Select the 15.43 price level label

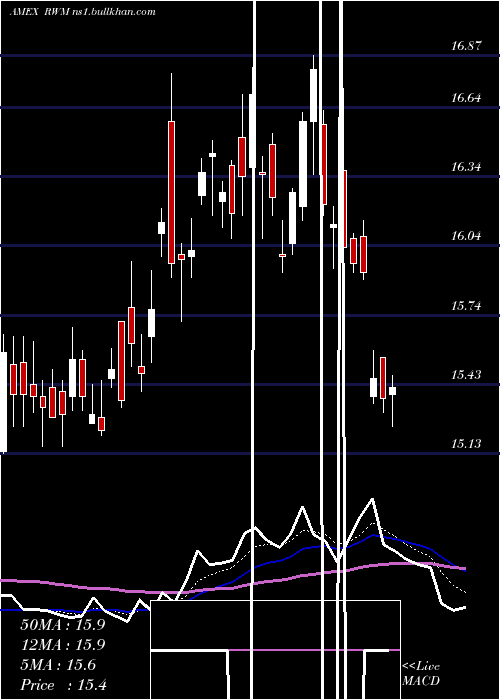click(466, 375)
